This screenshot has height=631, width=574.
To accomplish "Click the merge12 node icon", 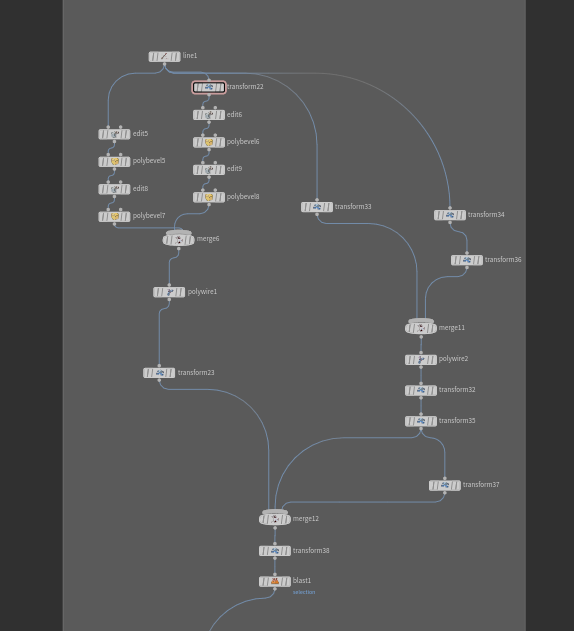I will click(275, 519).
